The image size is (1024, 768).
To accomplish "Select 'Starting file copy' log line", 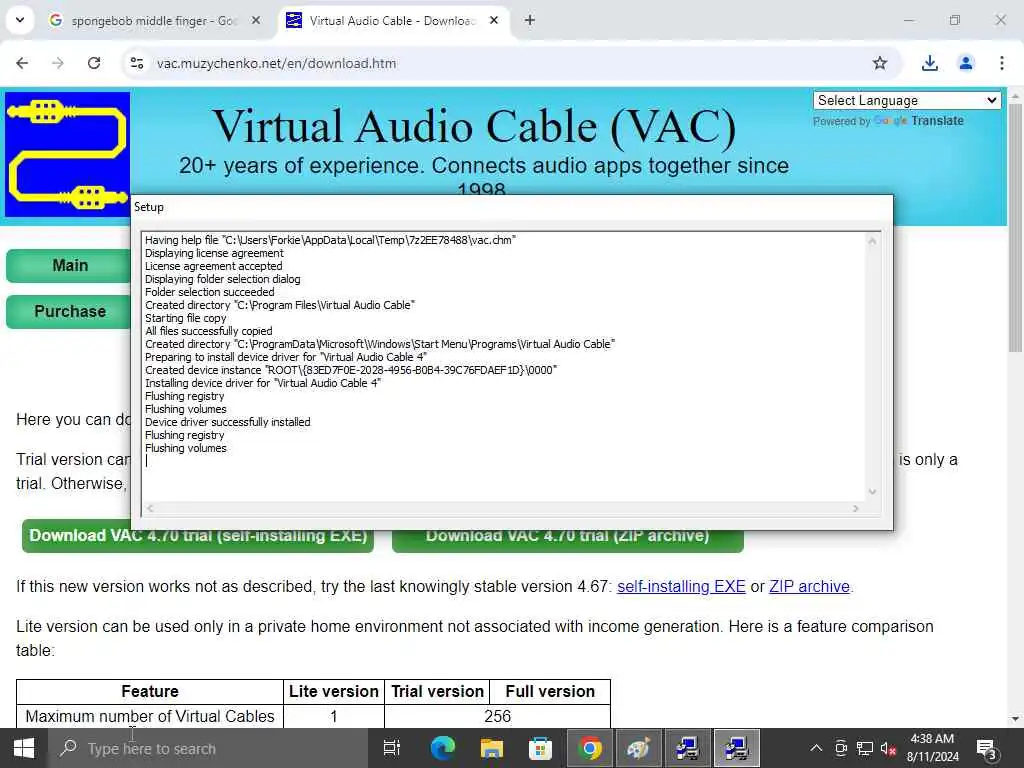I will click(185, 318).
